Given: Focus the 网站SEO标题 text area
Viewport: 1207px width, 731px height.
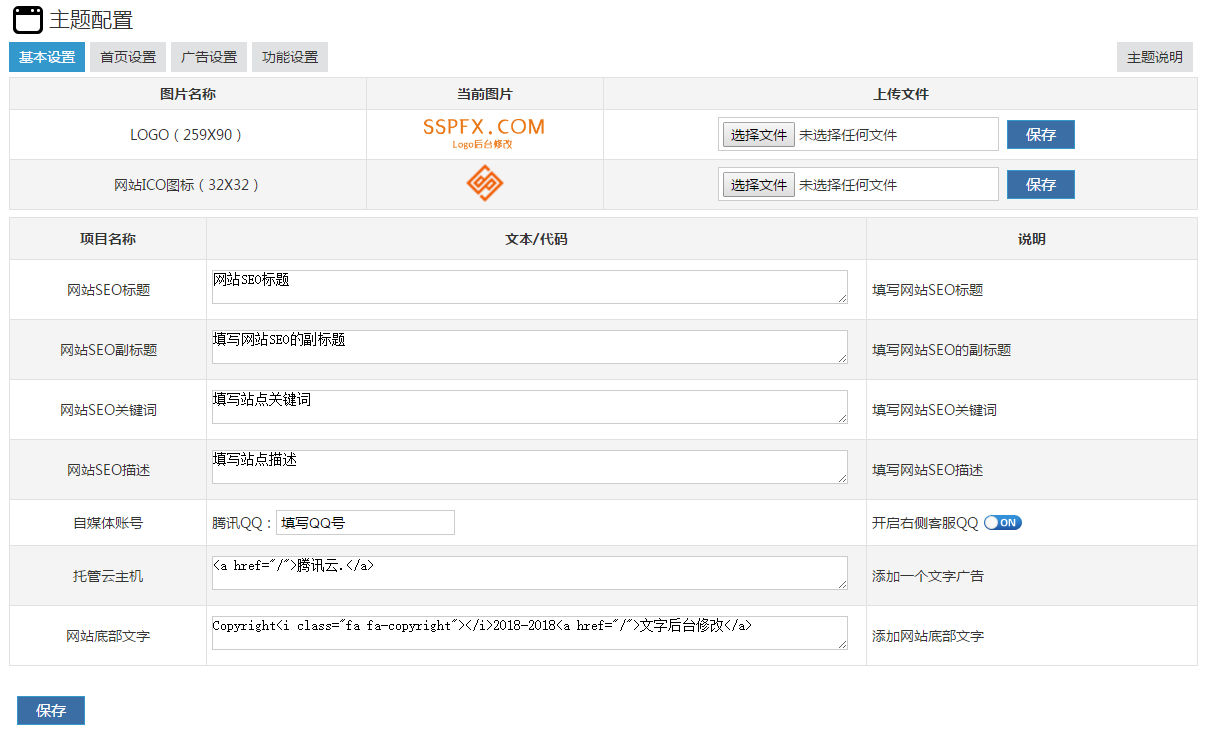Looking at the screenshot, I should [x=529, y=287].
